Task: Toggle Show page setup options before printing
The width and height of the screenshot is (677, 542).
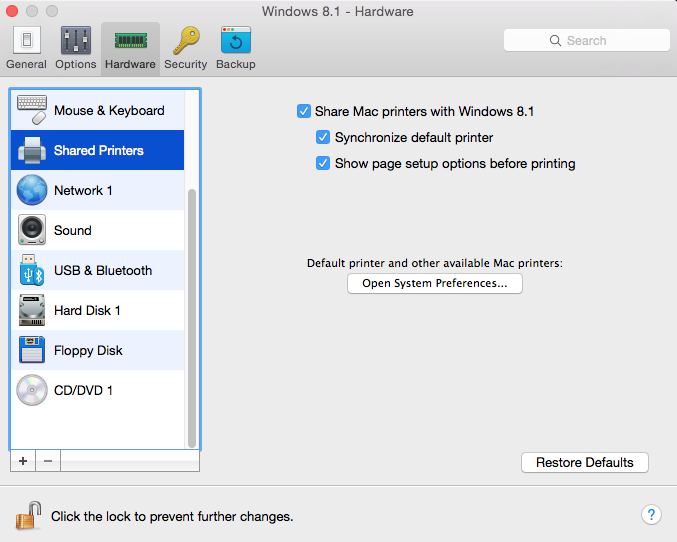Action: (323, 163)
